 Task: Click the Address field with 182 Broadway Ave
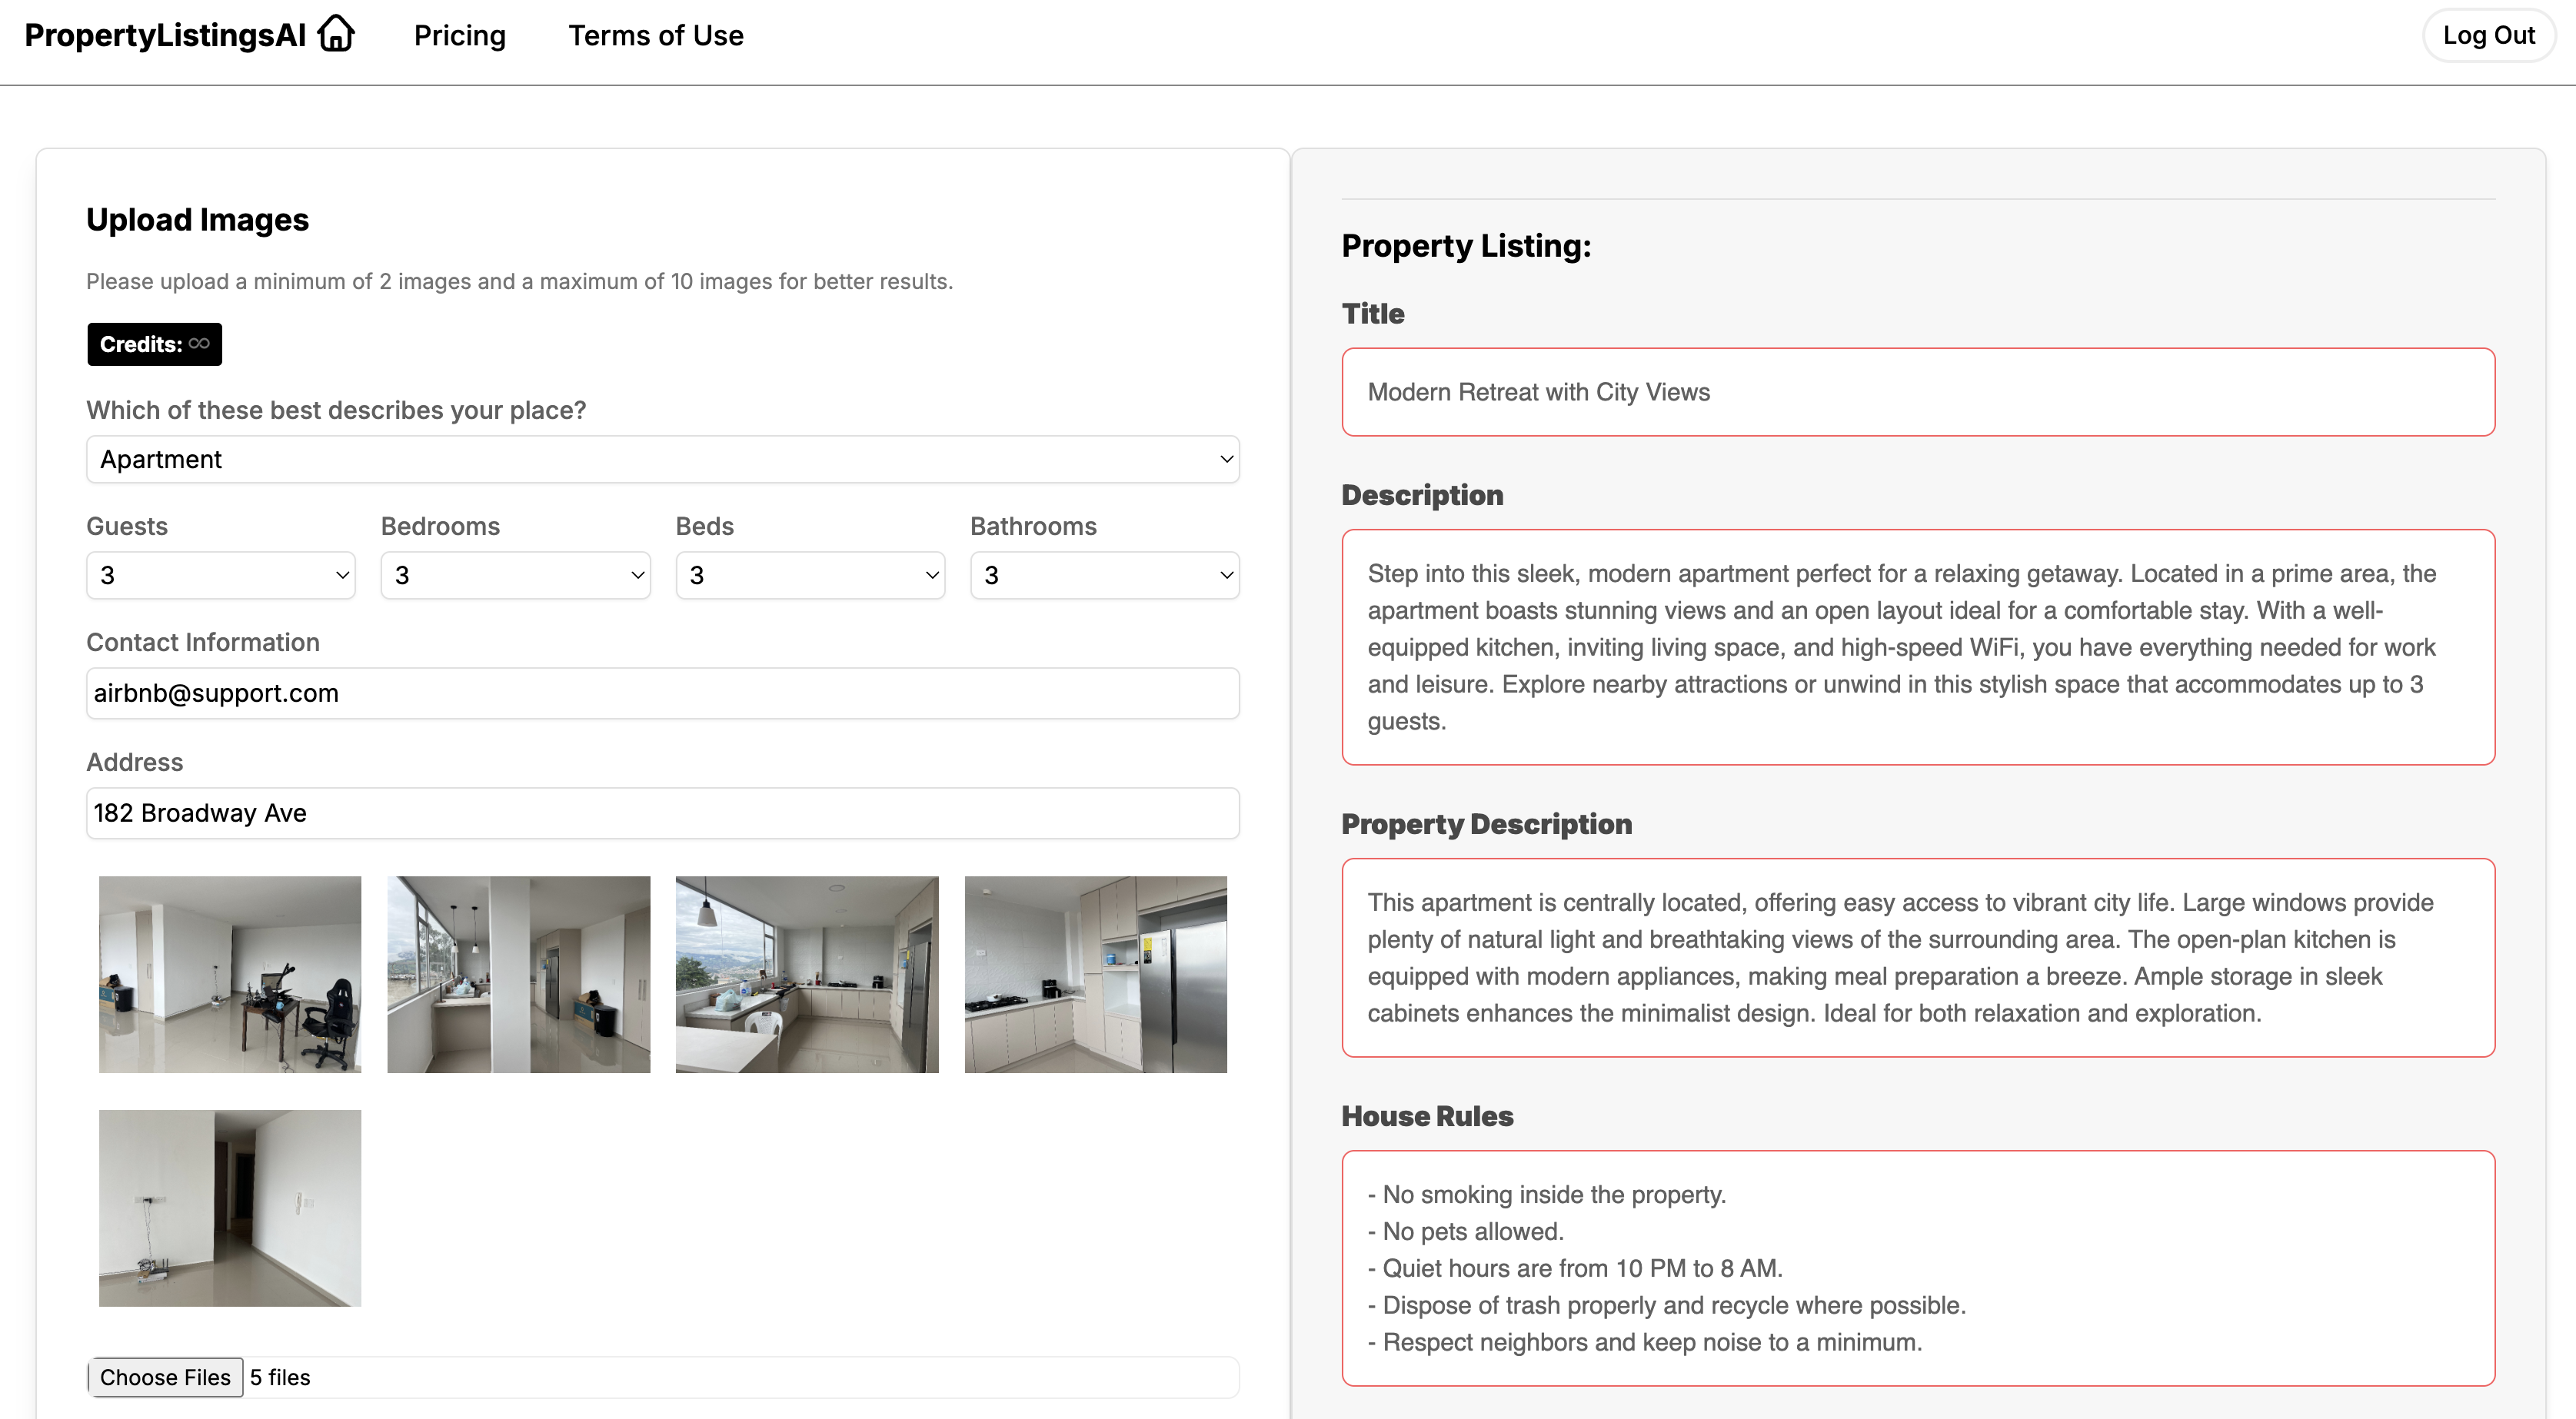[662, 813]
